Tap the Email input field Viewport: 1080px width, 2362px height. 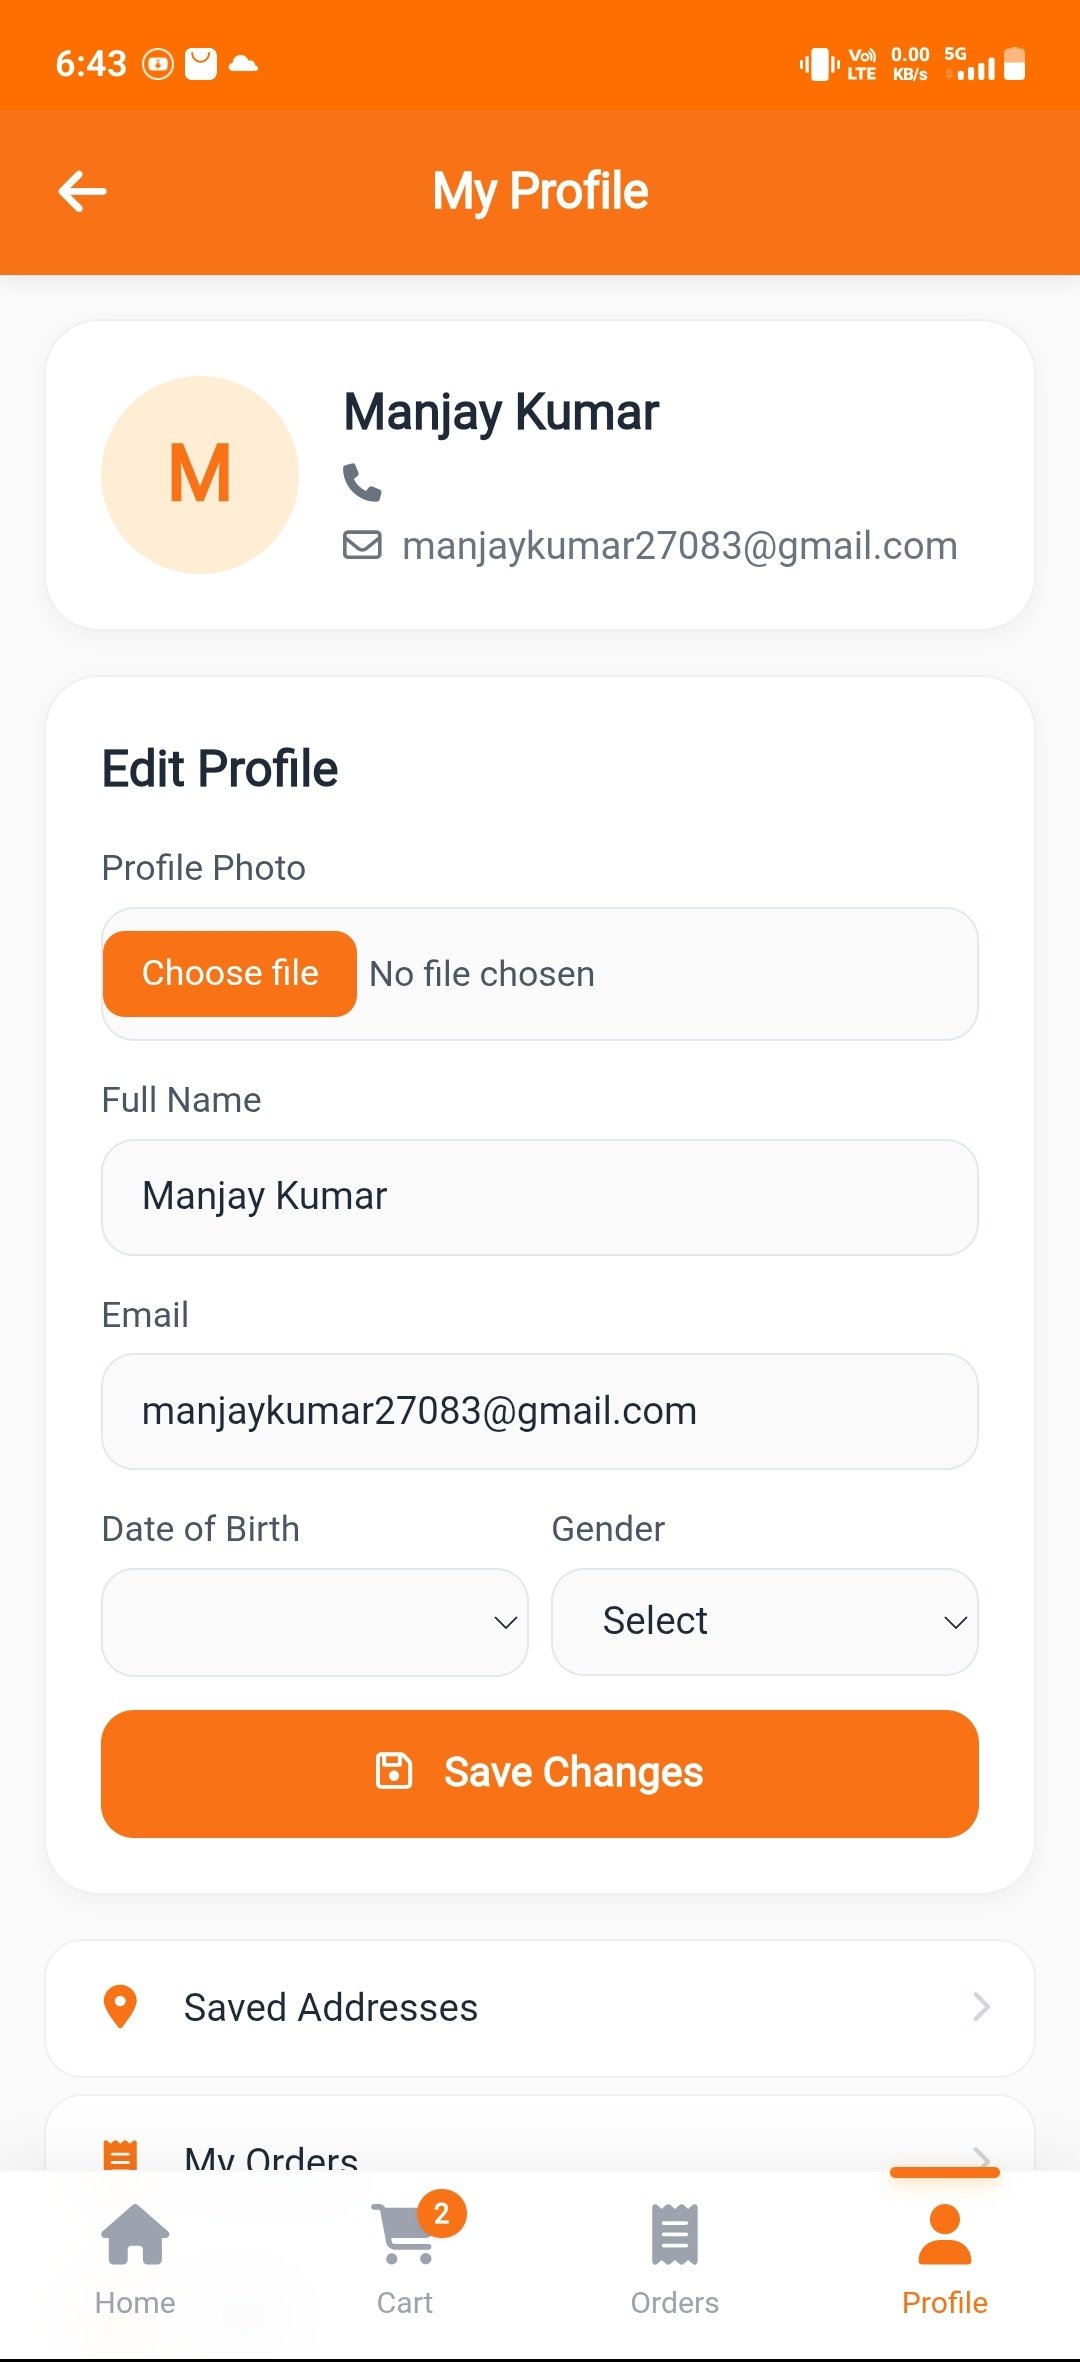tap(540, 1411)
